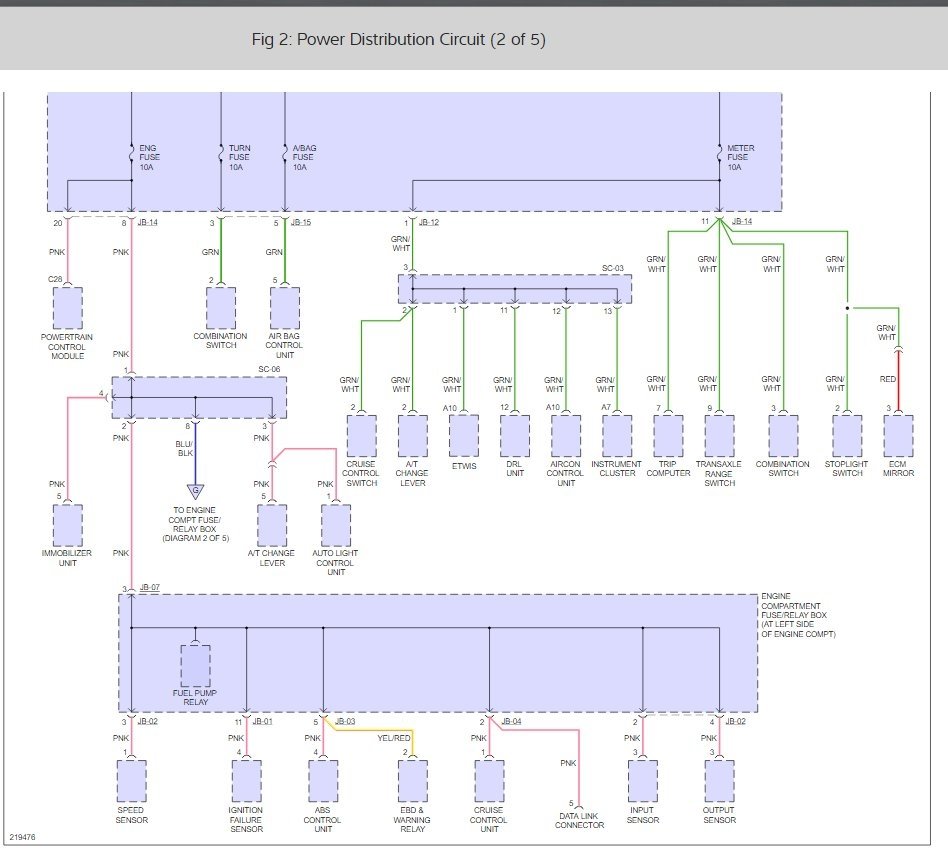Select the 'A/BAG FUSE 10A' label

point(304,157)
